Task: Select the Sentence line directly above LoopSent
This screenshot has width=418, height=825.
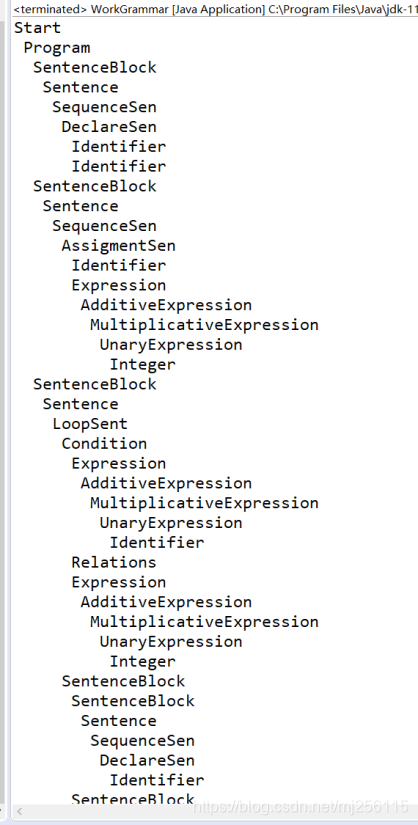Action: [x=81, y=404]
